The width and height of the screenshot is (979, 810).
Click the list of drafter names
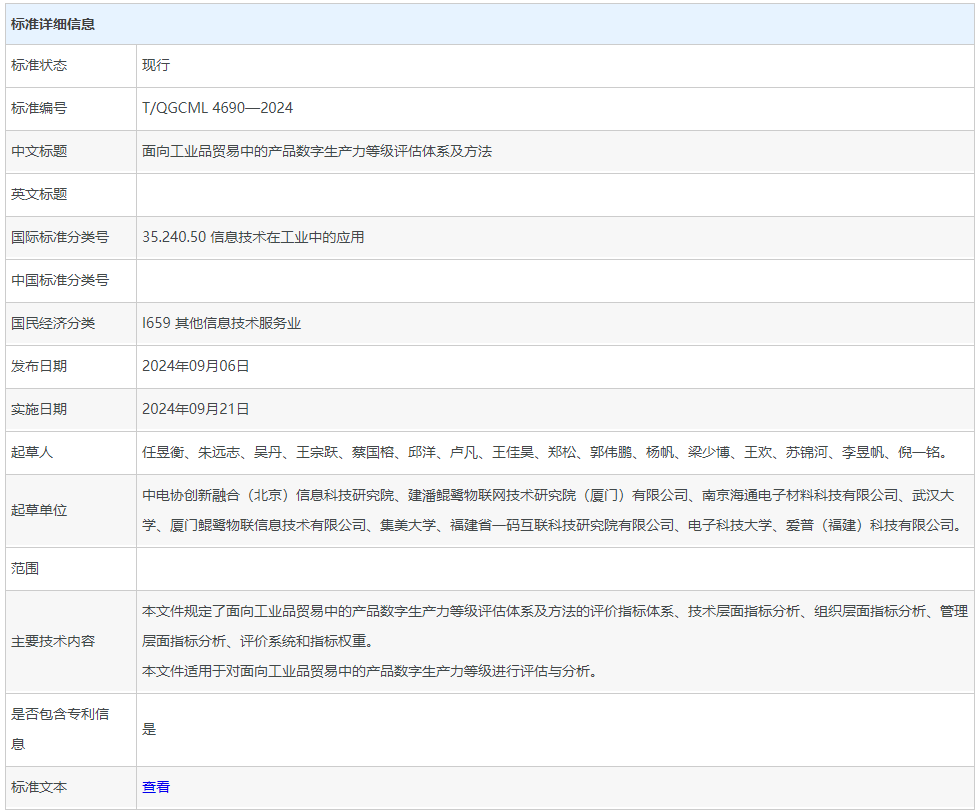point(544,452)
